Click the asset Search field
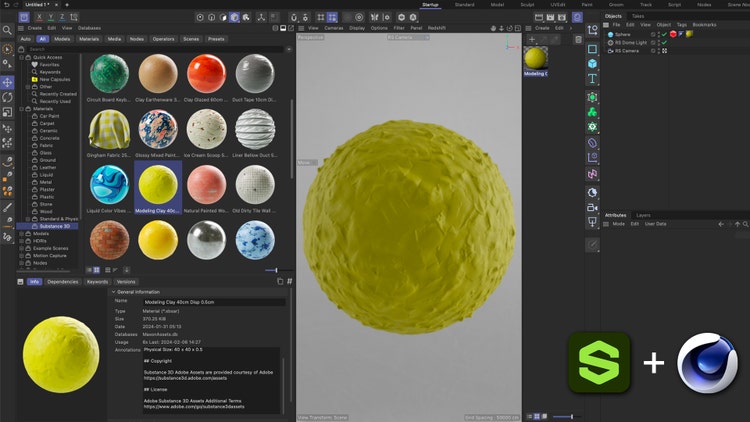Viewport: 750px width, 422px height. pyautogui.click(x=155, y=49)
